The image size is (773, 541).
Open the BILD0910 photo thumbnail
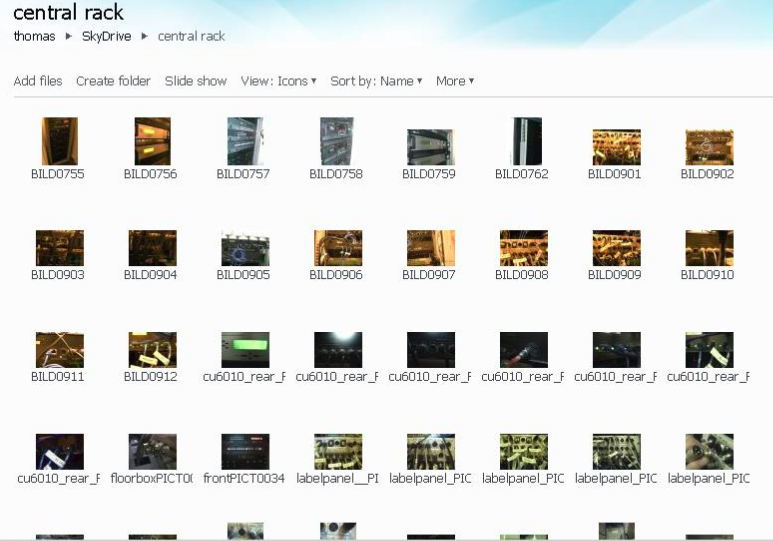(x=708, y=248)
